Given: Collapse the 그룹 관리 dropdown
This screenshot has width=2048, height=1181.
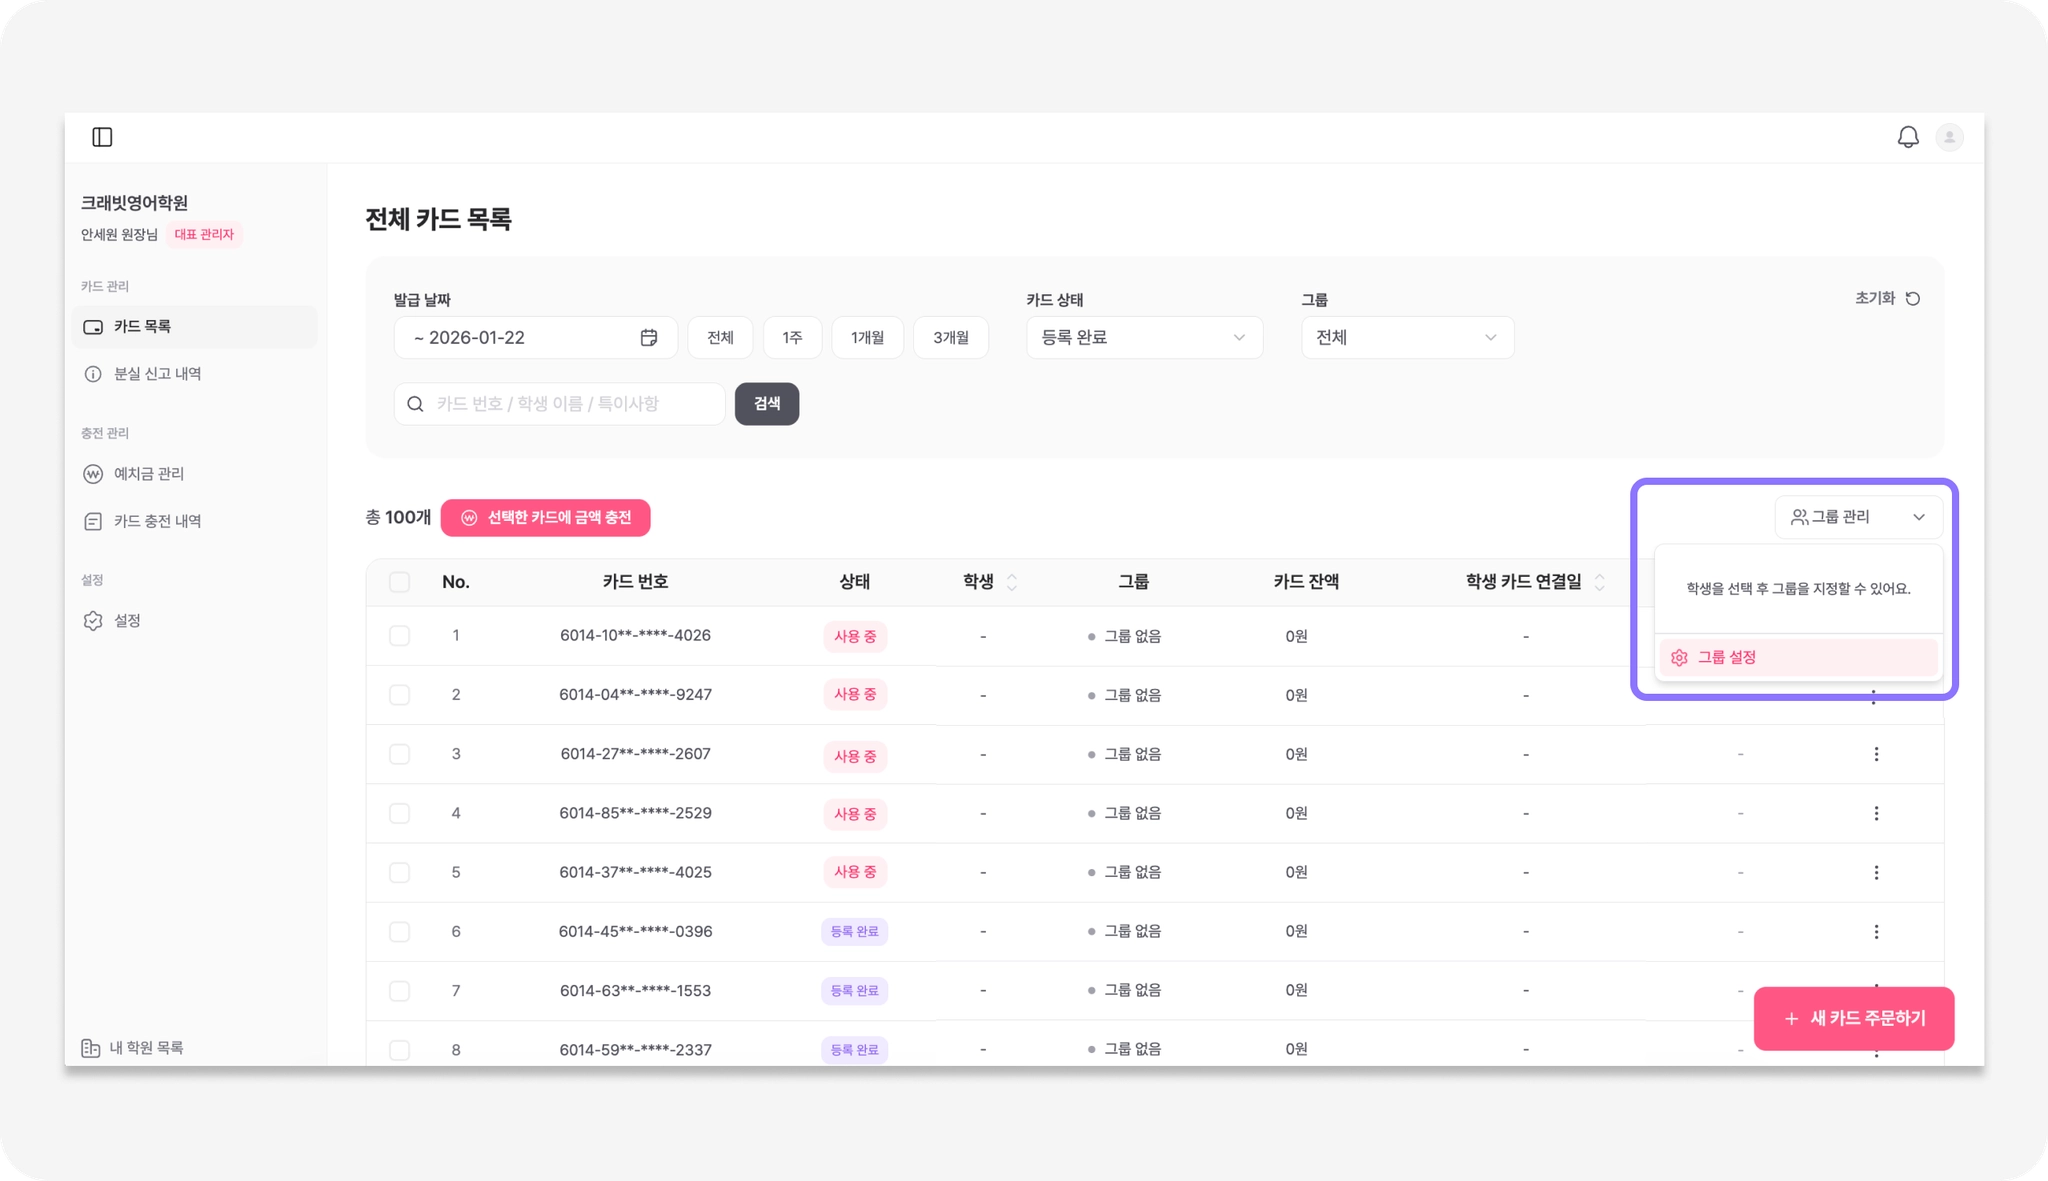Looking at the screenshot, I should click(x=1858, y=517).
